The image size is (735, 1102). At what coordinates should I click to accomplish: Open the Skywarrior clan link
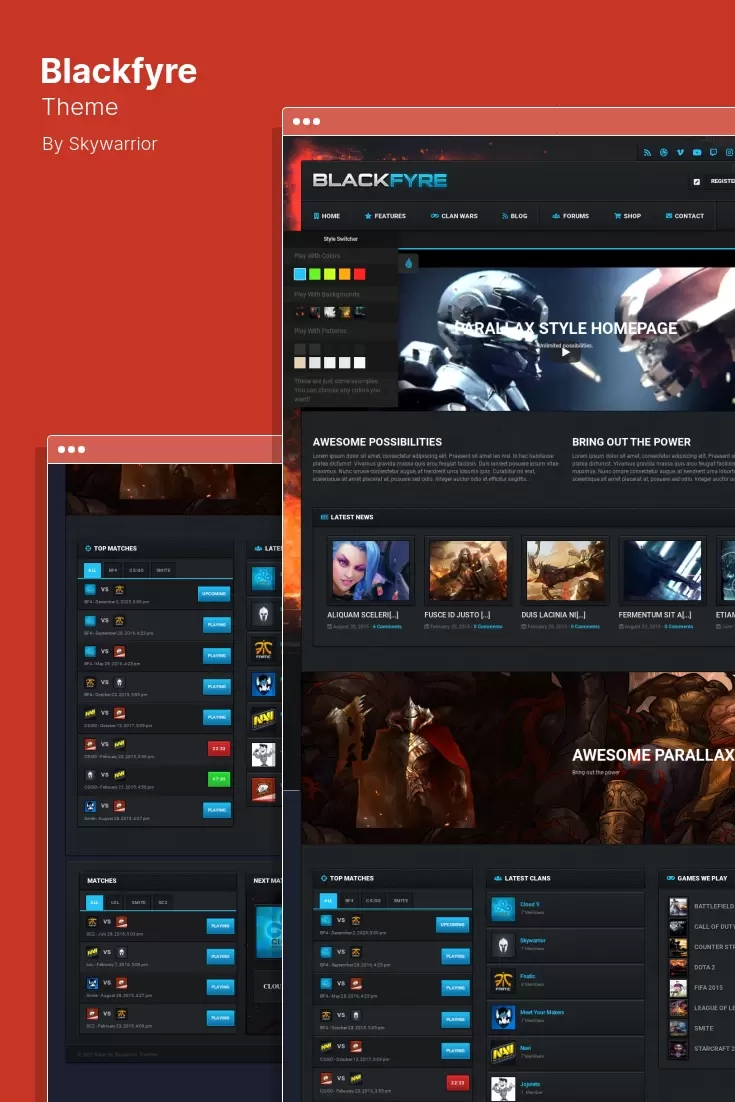pyautogui.click(x=533, y=940)
